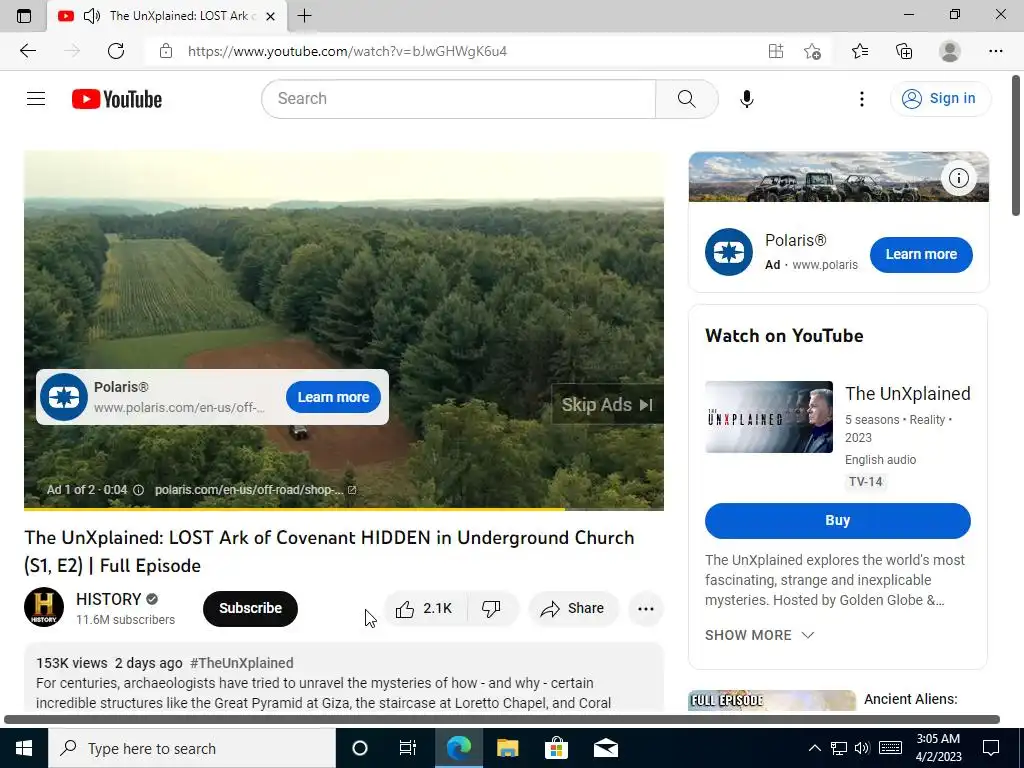1024x768 pixels.
Task: Open the Ancient Aliens full episode thumbnail
Action: click(772, 700)
